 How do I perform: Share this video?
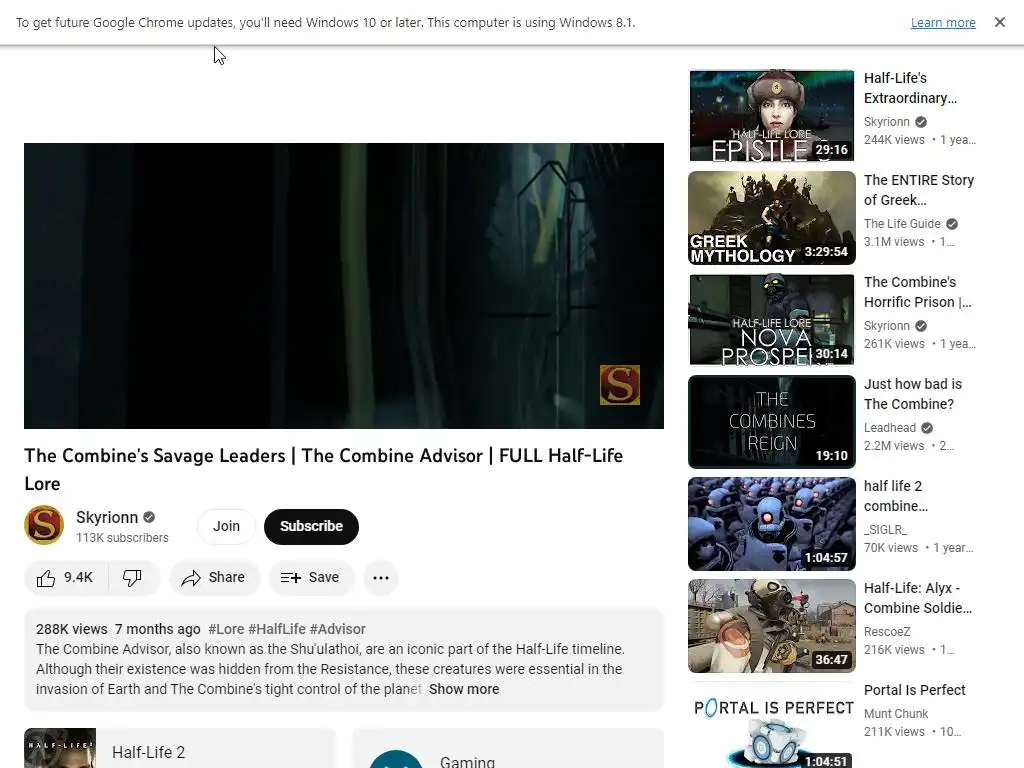click(214, 578)
